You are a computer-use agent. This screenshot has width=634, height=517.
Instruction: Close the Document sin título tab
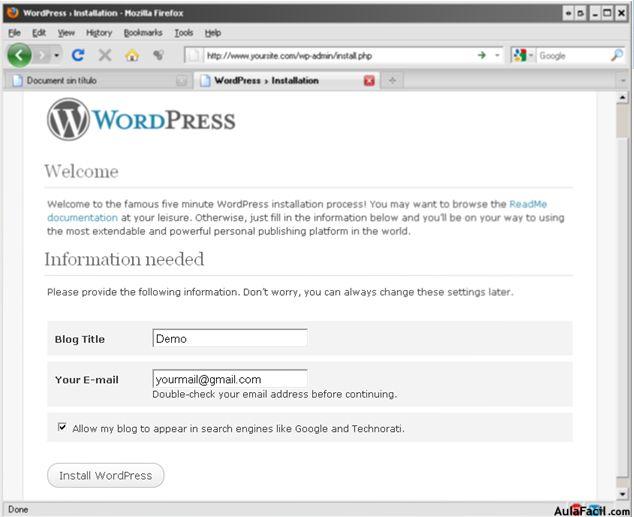click(x=182, y=81)
